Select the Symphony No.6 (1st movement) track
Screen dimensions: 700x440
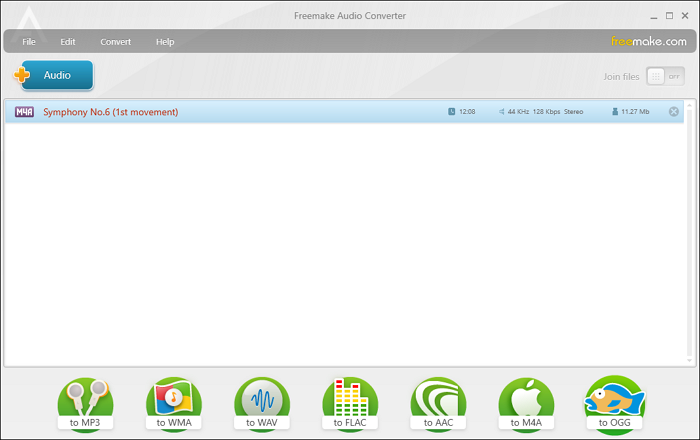[110, 112]
